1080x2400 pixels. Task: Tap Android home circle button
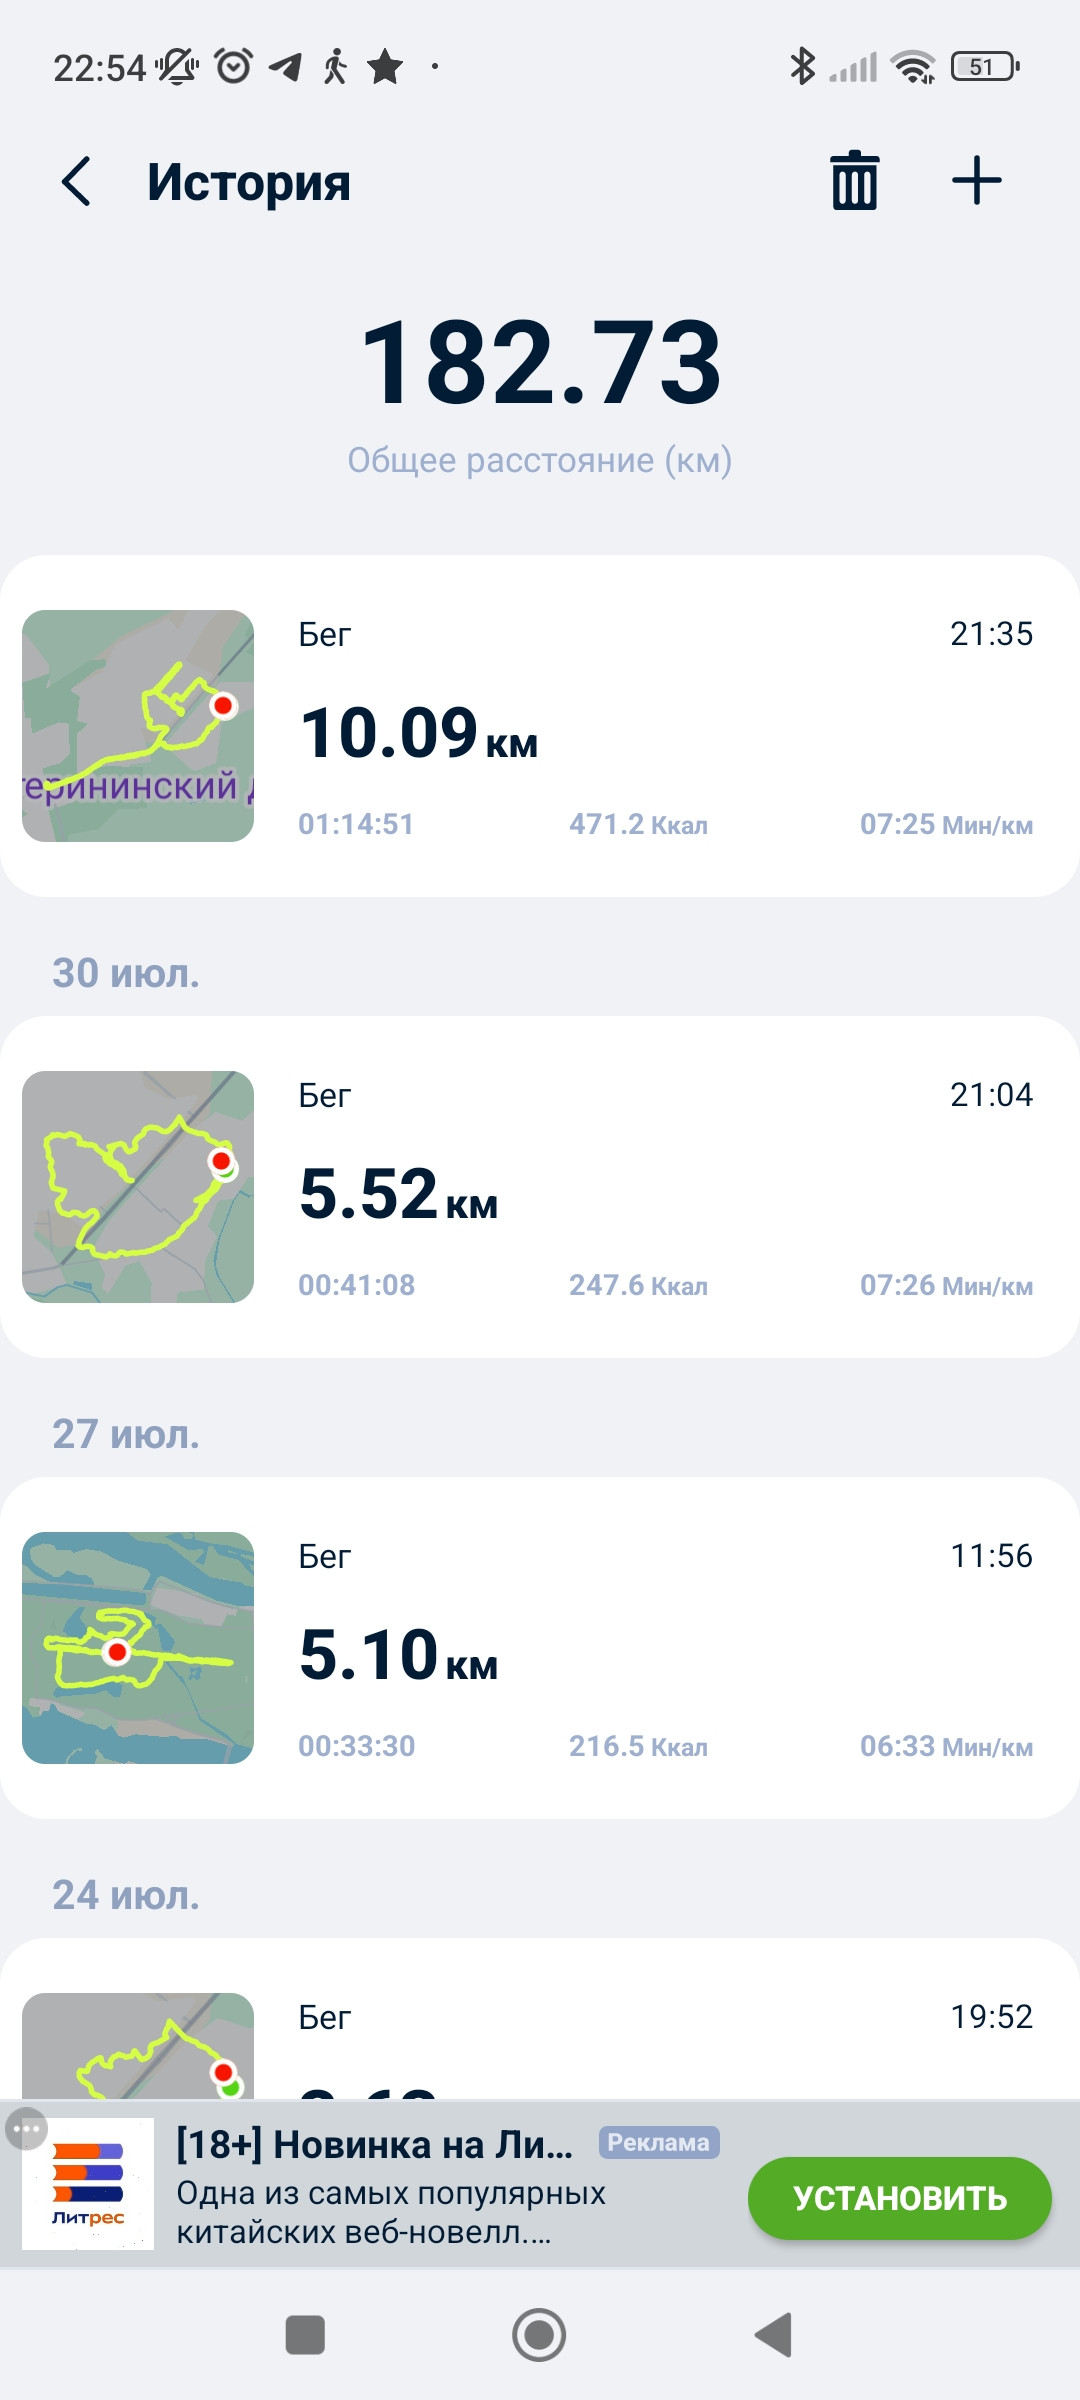(539, 2335)
